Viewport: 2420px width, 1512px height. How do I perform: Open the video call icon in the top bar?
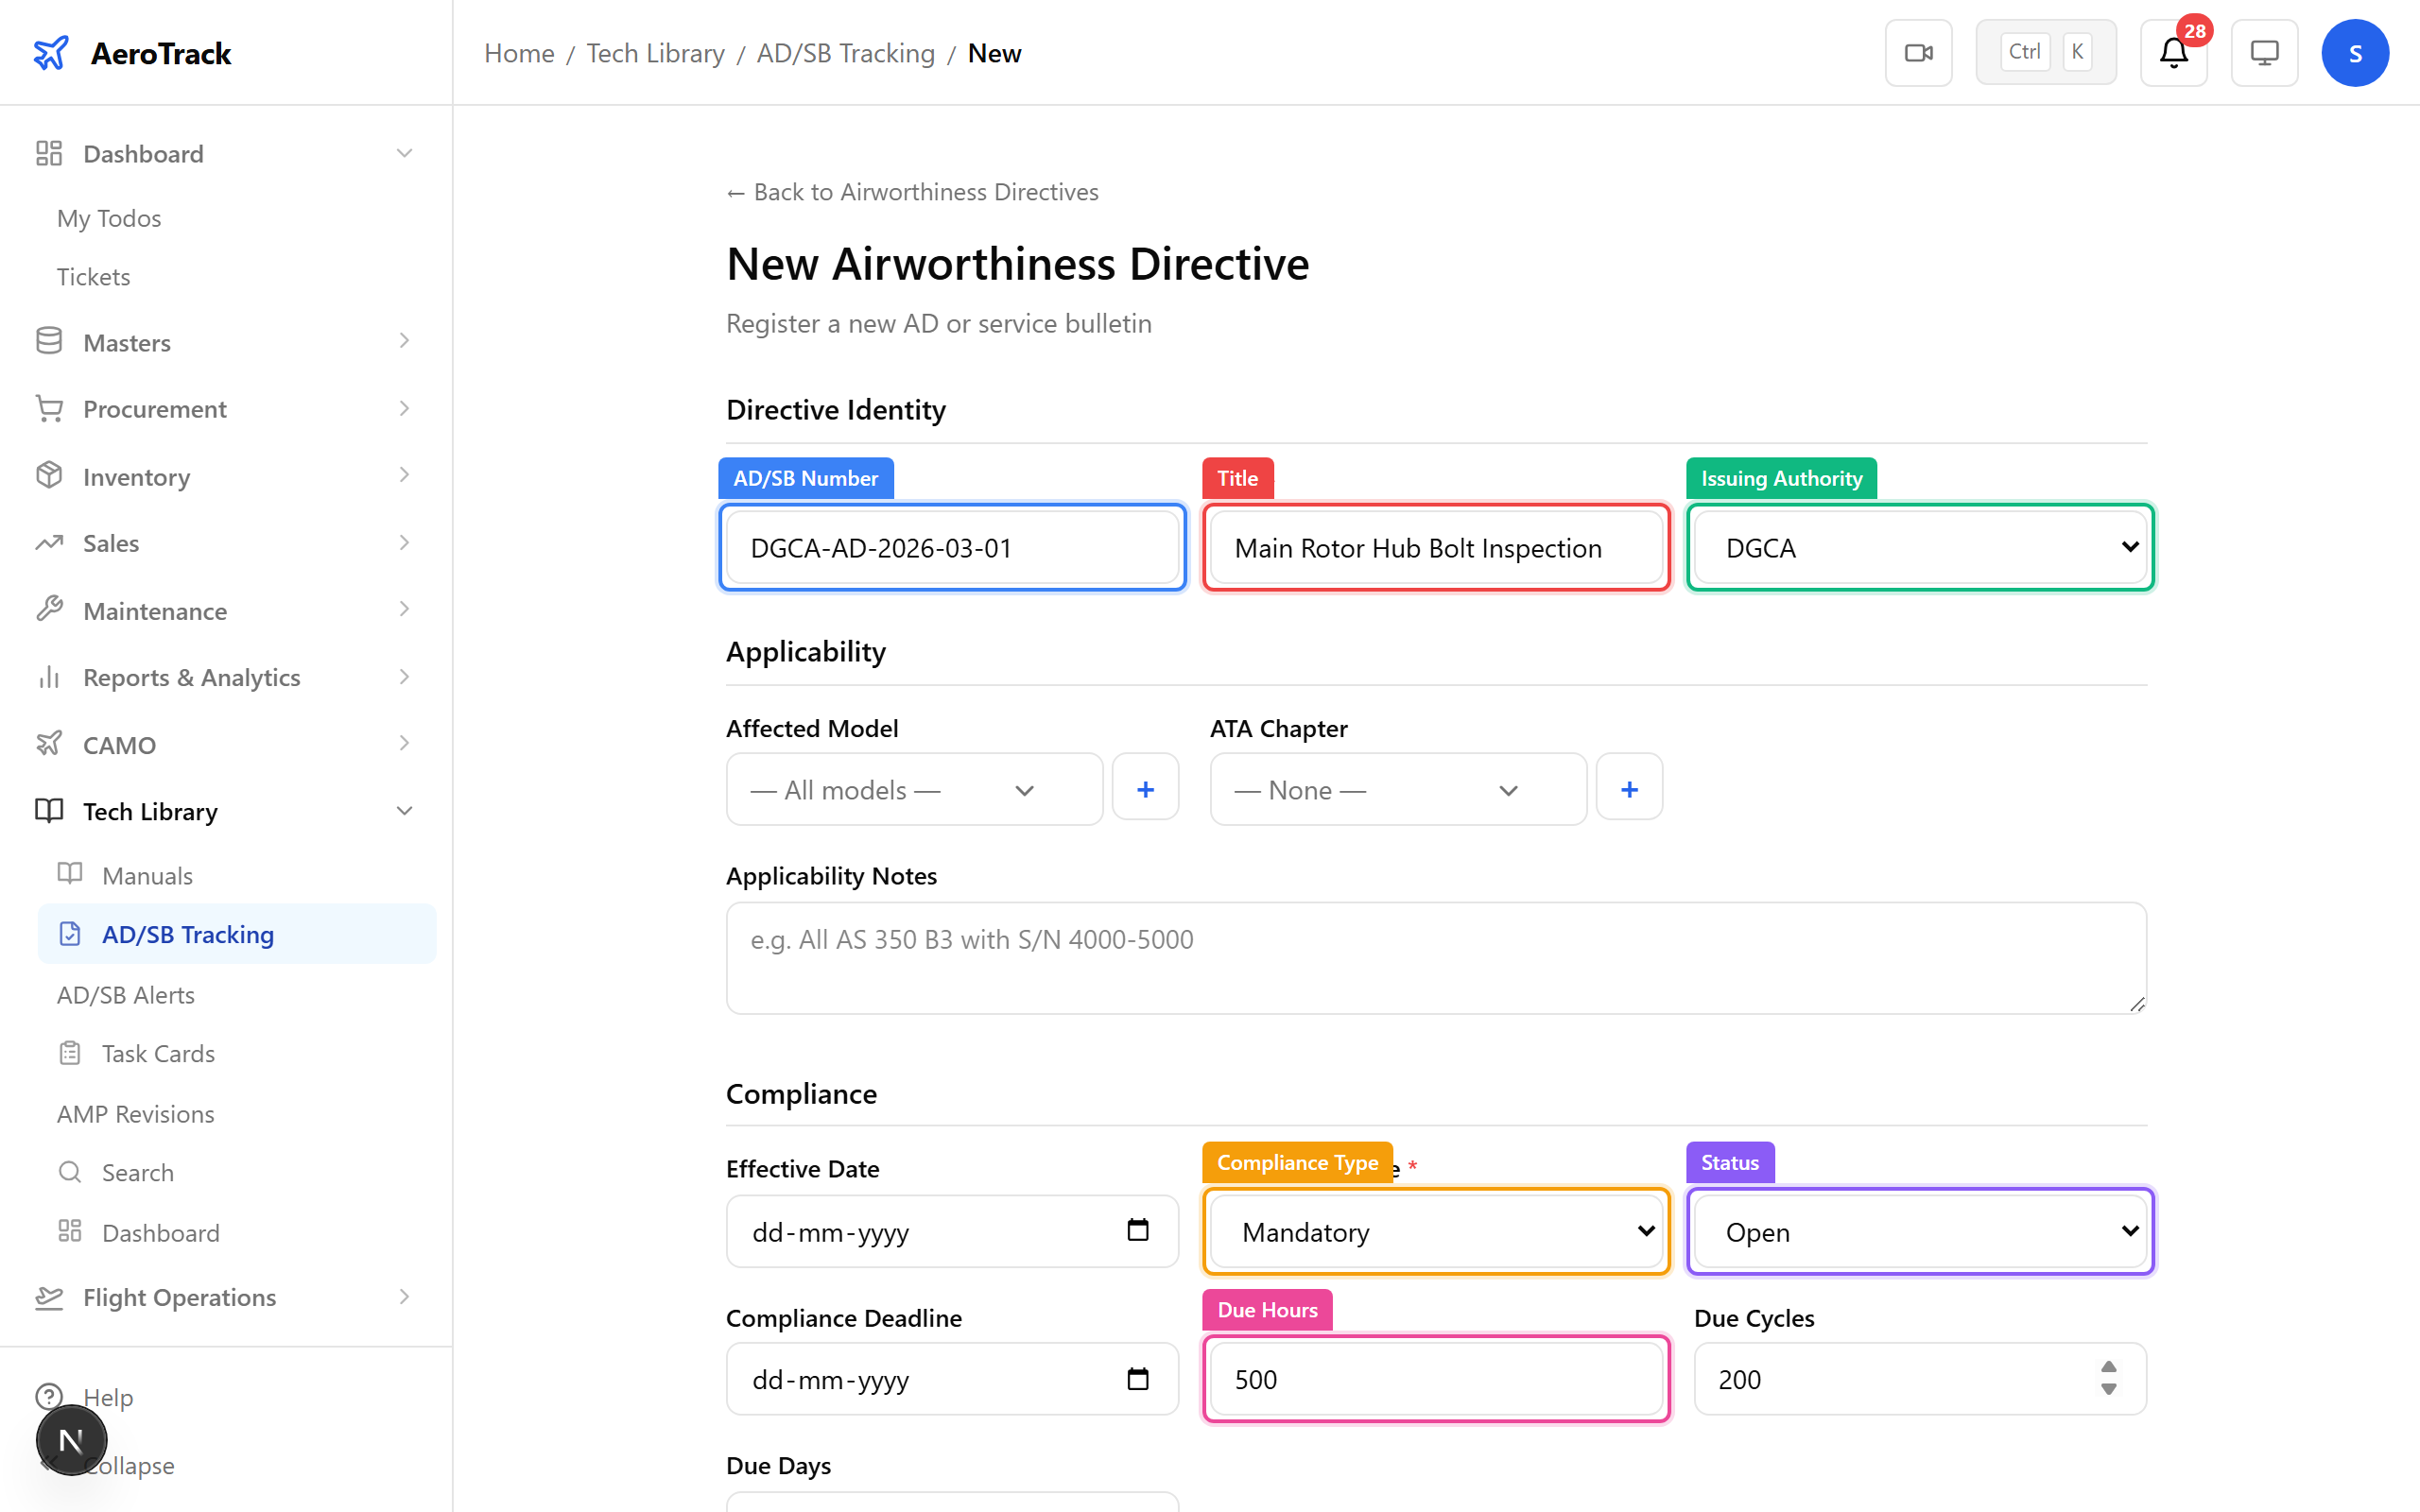[x=1917, y=52]
